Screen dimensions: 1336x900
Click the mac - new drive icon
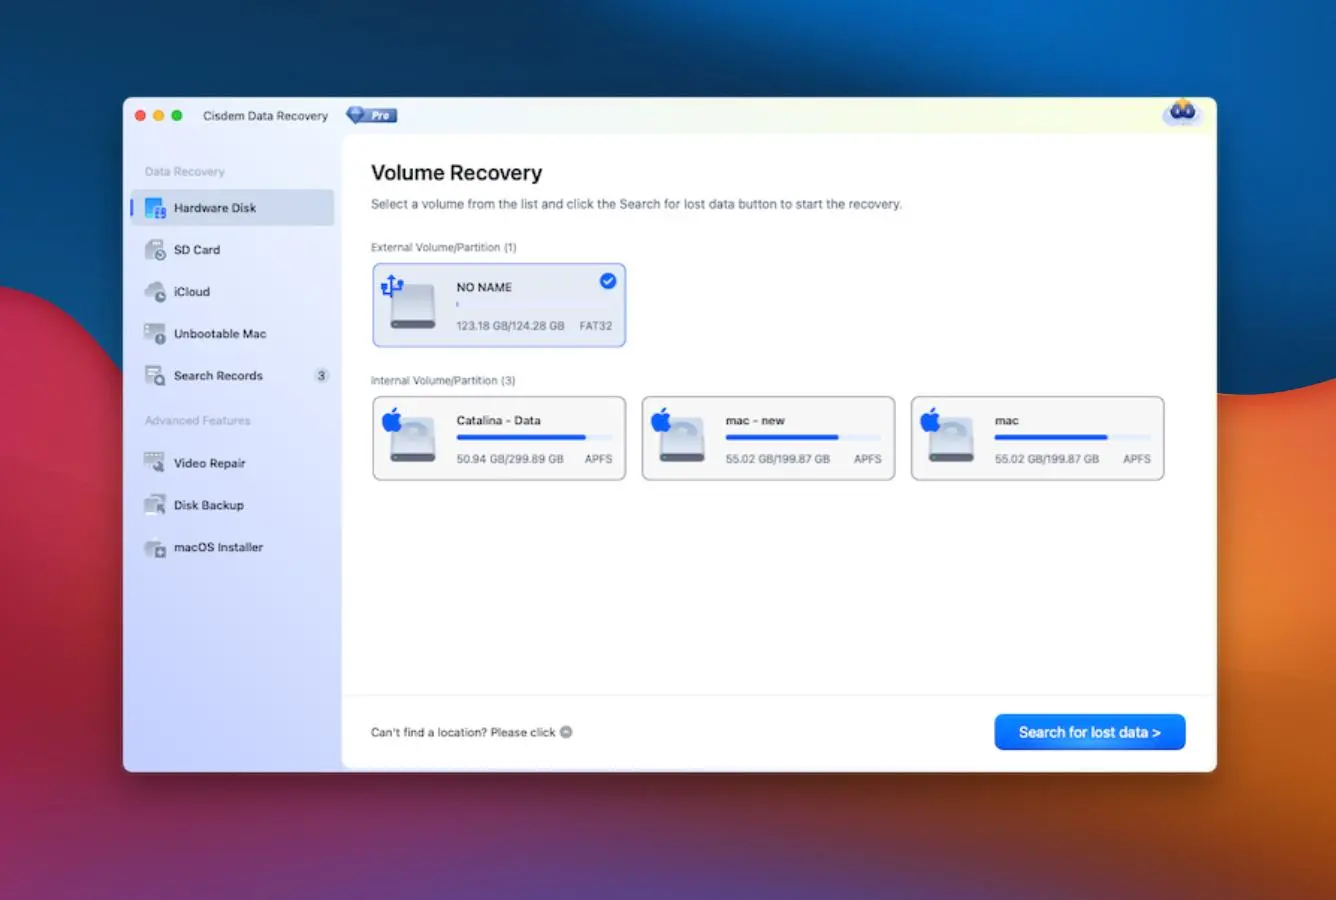[x=679, y=436]
